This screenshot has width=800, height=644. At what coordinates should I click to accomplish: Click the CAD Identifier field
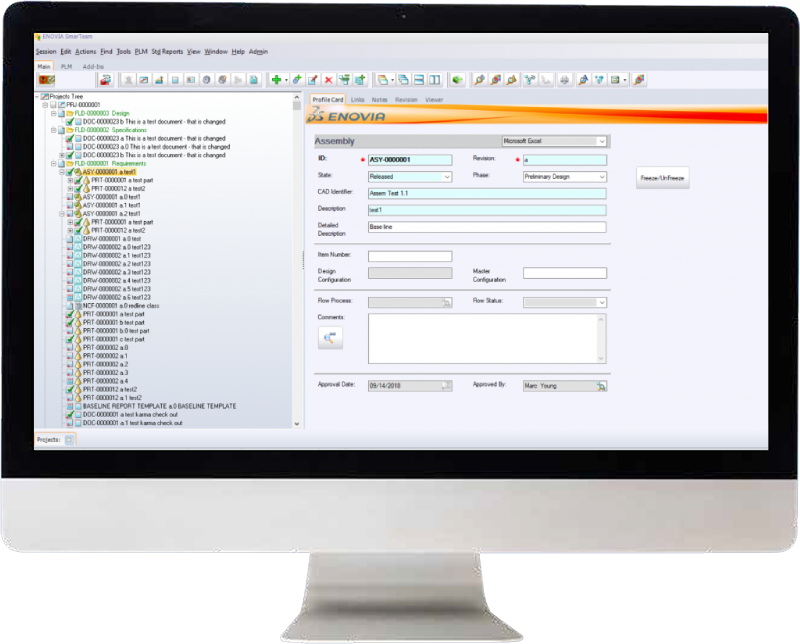click(x=487, y=193)
